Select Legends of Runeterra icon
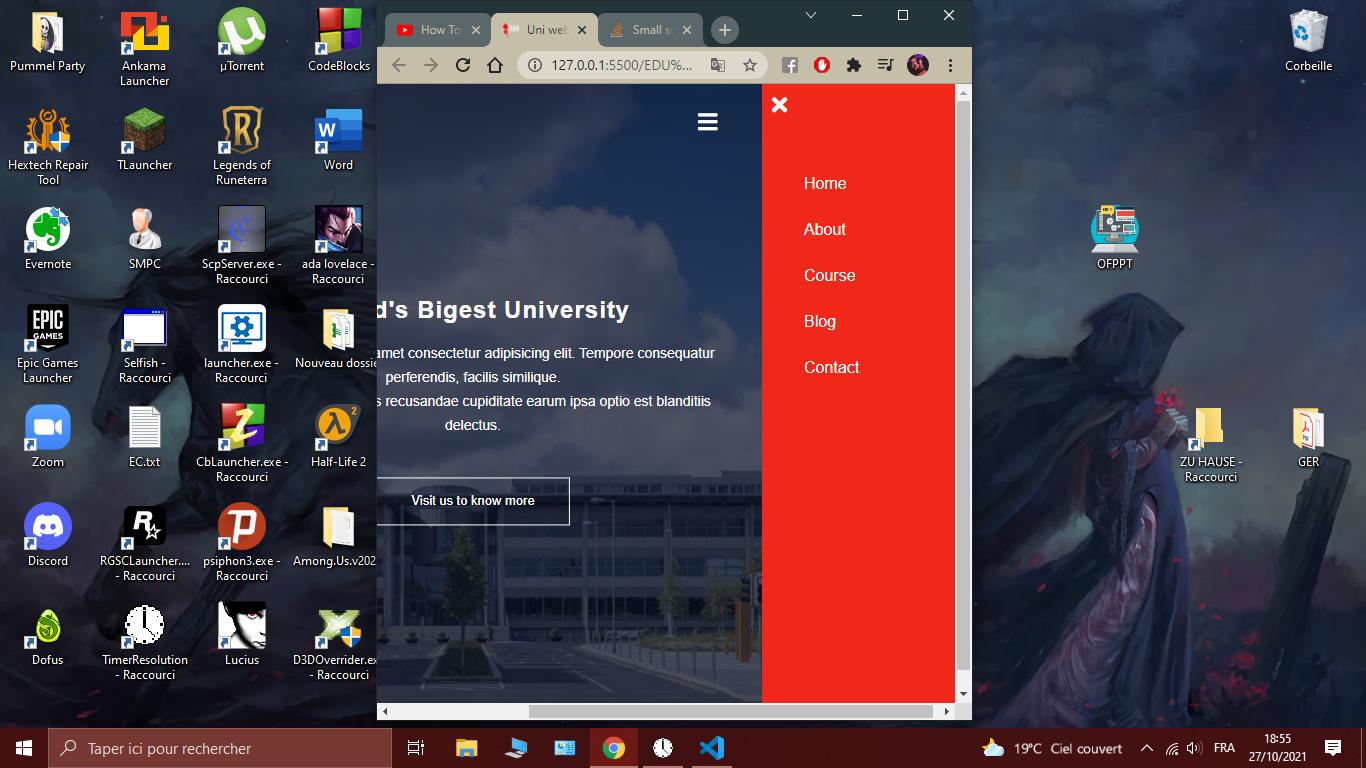The height and width of the screenshot is (768, 1366). [241, 148]
